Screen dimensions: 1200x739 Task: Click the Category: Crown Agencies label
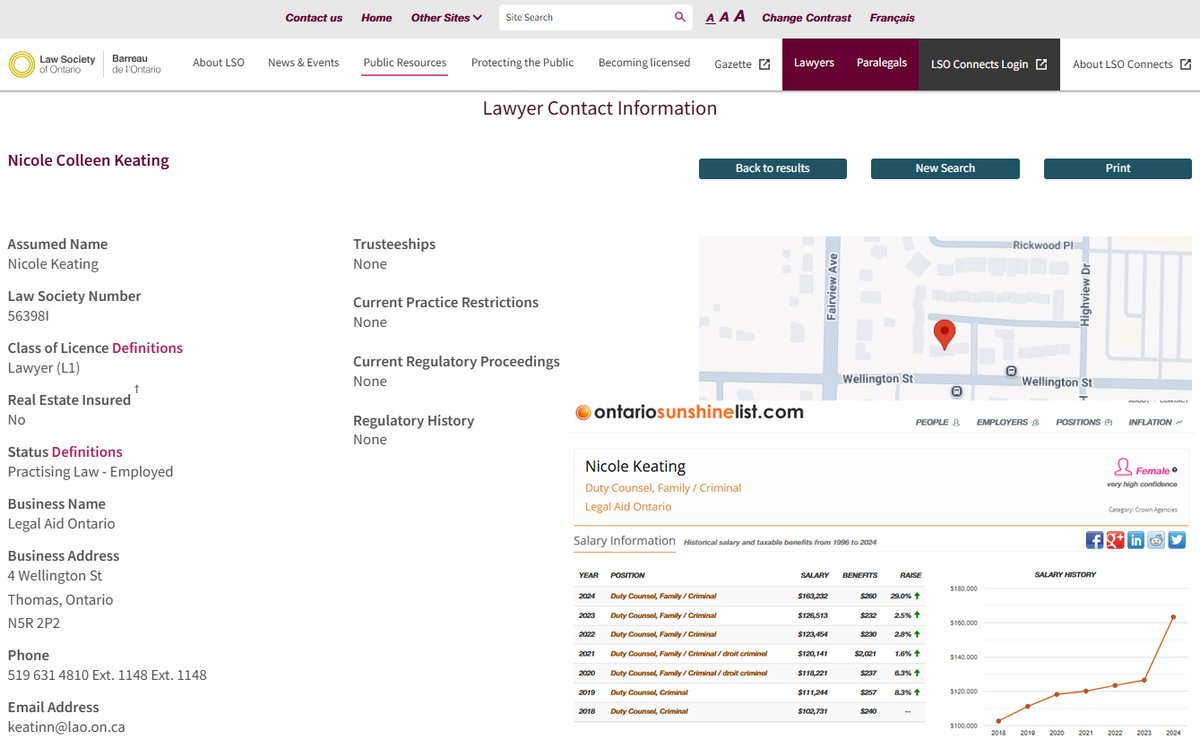point(1143,510)
